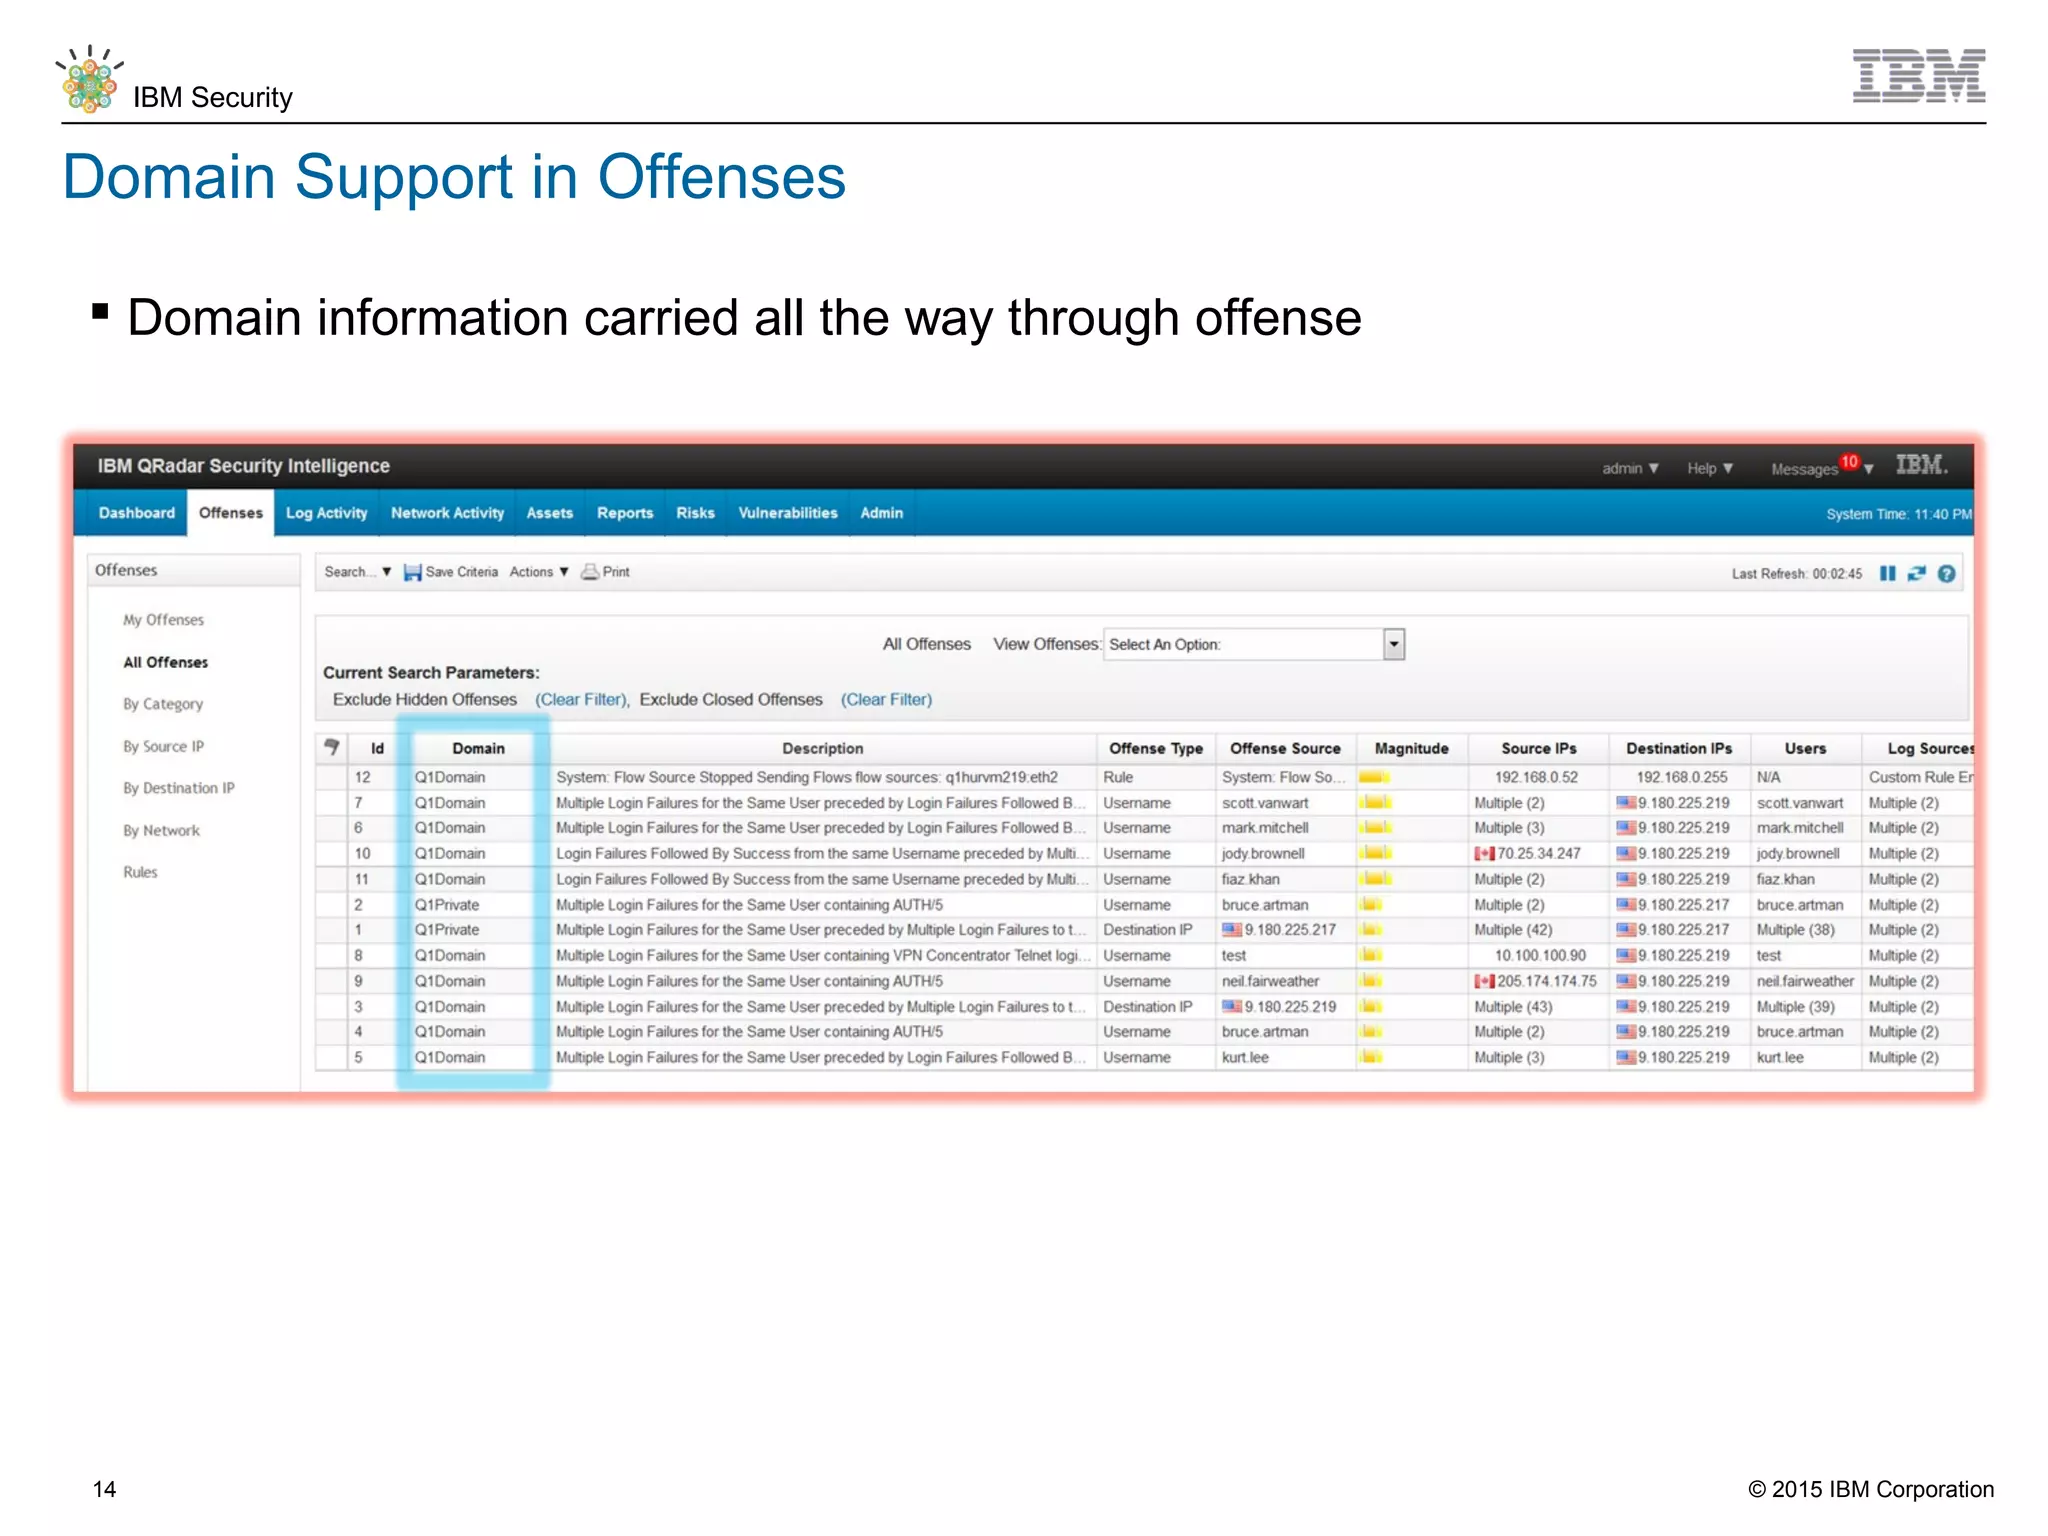
Task: Click 'Q1Private' domain cell for offense 2
Action: coord(447,905)
